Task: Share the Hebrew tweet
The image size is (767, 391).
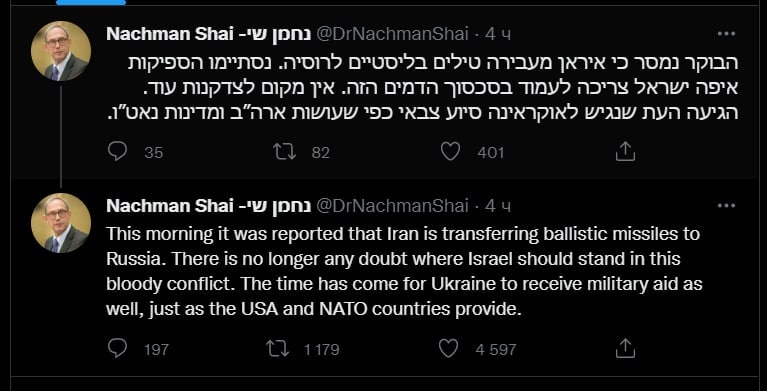Action: (x=625, y=152)
